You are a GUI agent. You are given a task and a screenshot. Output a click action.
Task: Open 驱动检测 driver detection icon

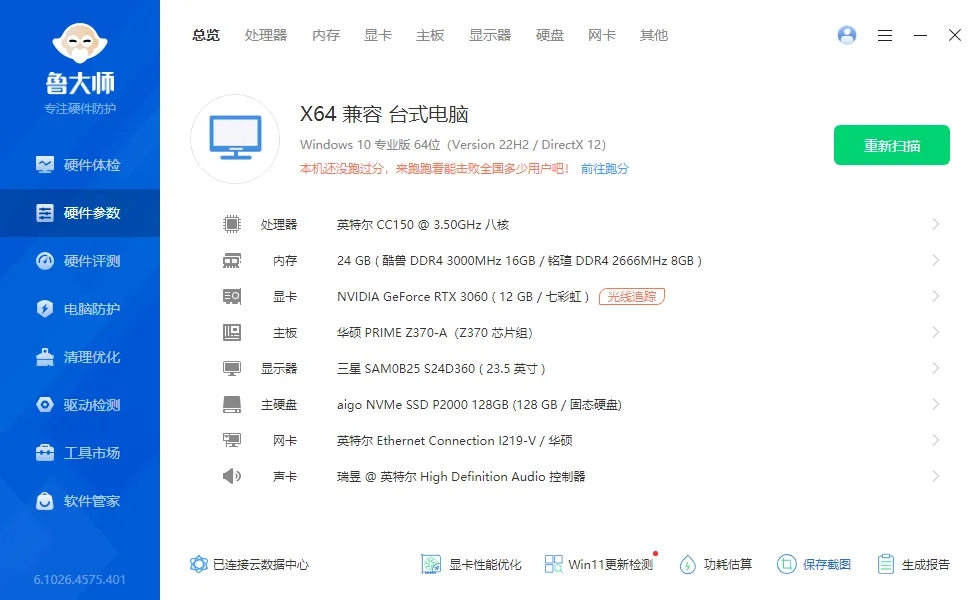point(45,405)
